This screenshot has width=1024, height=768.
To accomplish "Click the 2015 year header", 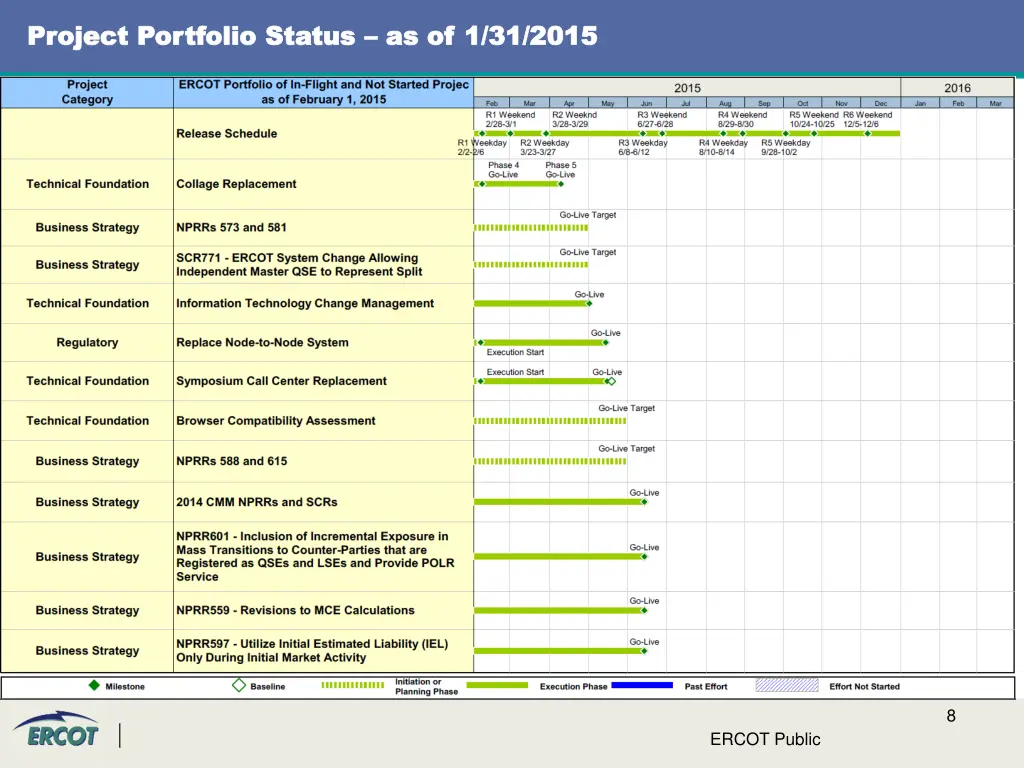I will (x=687, y=88).
